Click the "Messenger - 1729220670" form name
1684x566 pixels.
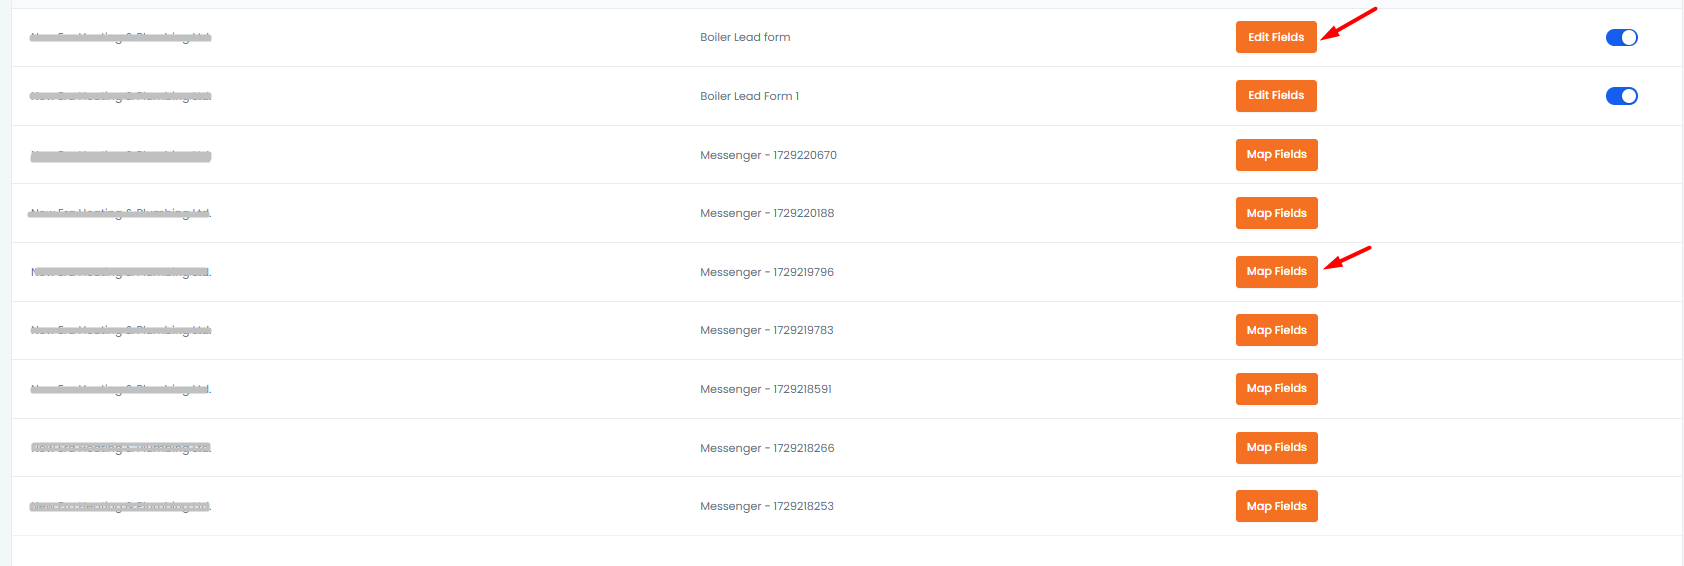coord(768,156)
